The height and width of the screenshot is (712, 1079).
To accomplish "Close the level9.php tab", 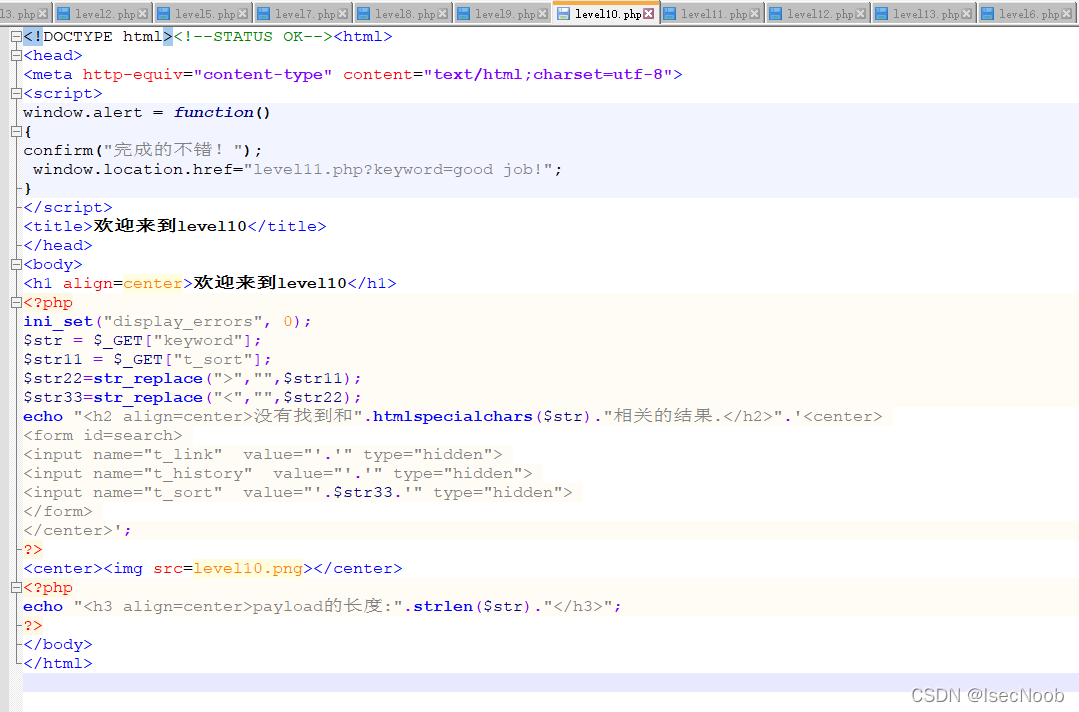I will point(542,14).
